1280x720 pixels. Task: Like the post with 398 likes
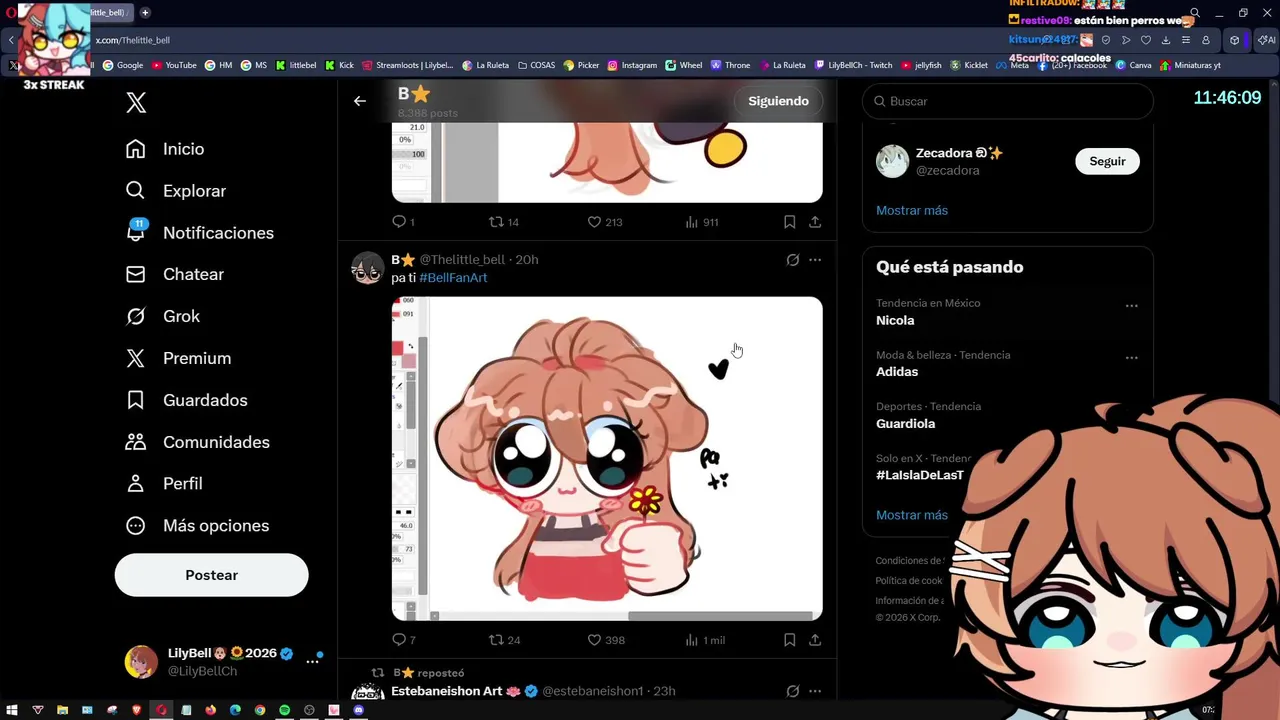(x=605, y=640)
